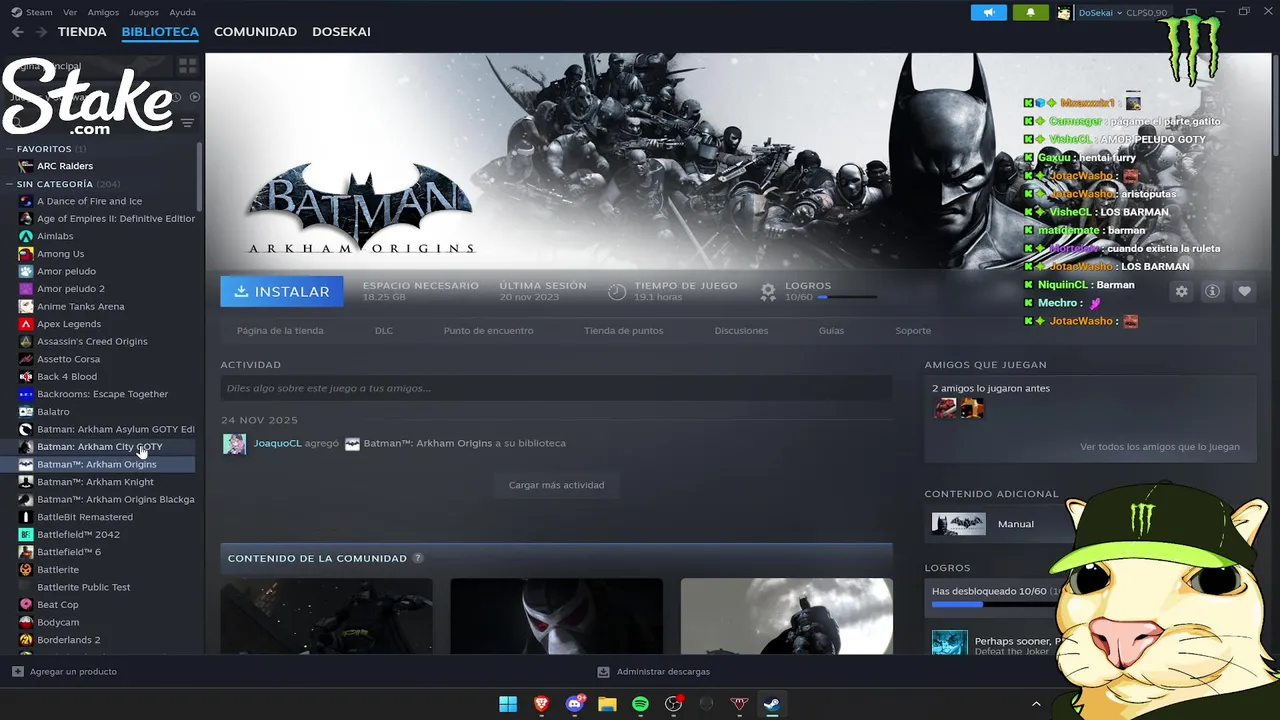Viewport: 1280px width, 720px height.
Task: Open the Guías link
Action: pyautogui.click(x=831, y=331)
